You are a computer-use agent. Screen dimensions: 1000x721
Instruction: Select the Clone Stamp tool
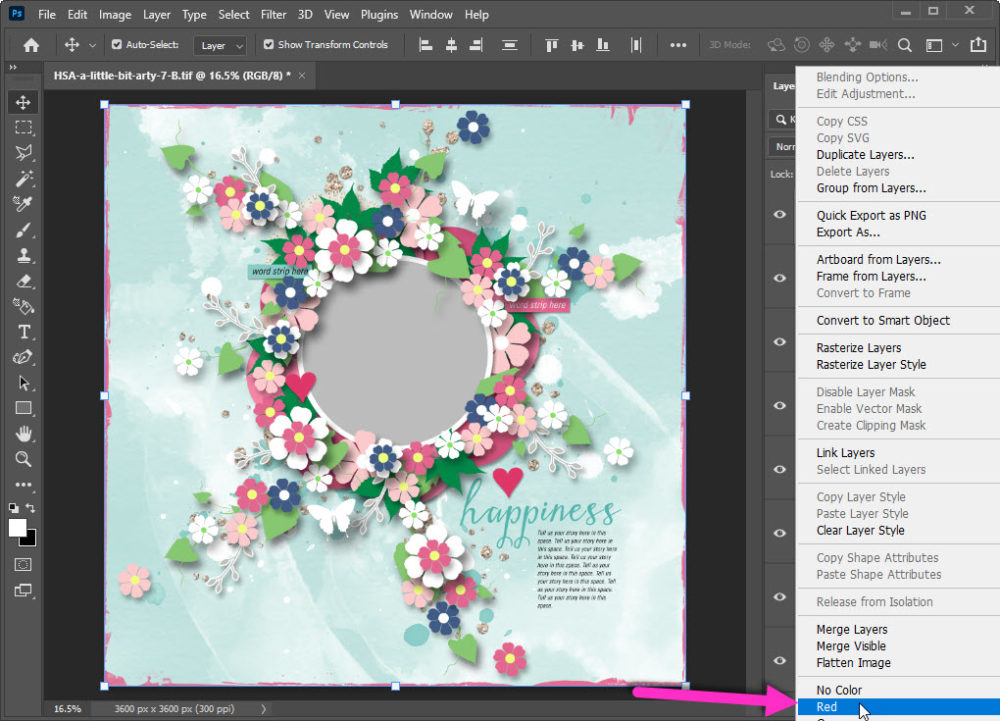[x=24, y=255]
